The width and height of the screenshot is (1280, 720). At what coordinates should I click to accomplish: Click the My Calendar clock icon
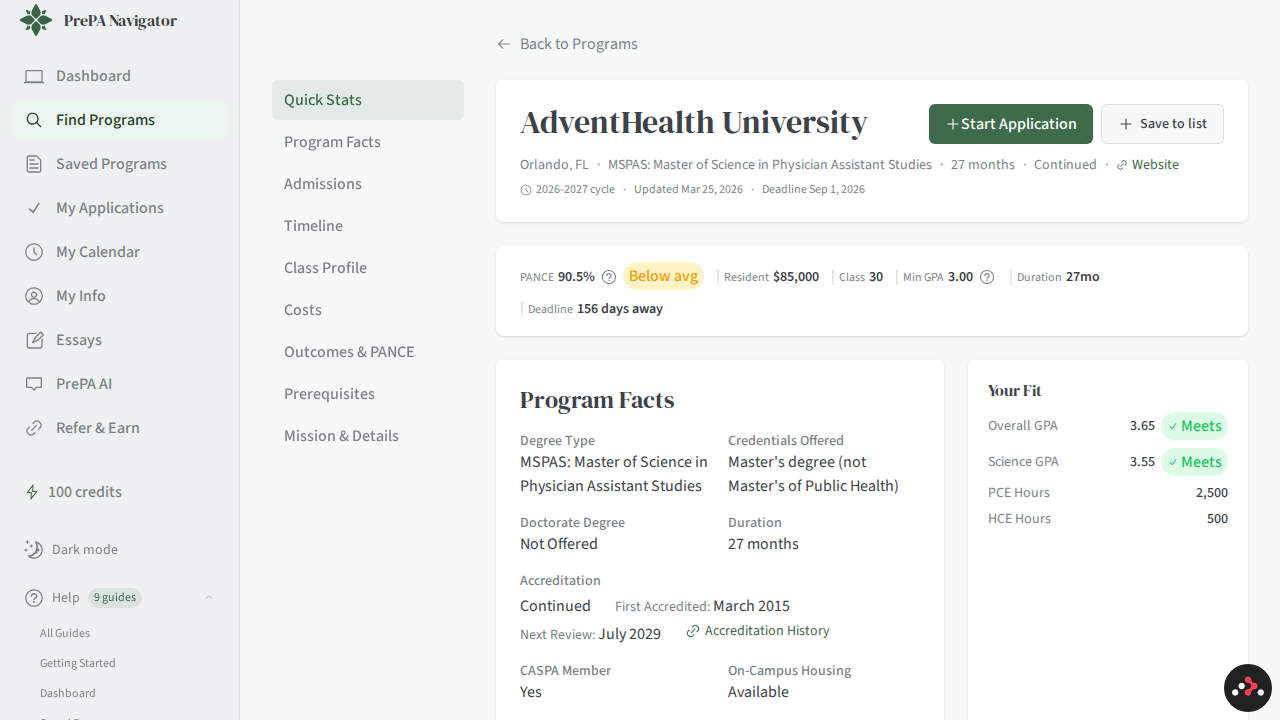click(x=34, y=252)
